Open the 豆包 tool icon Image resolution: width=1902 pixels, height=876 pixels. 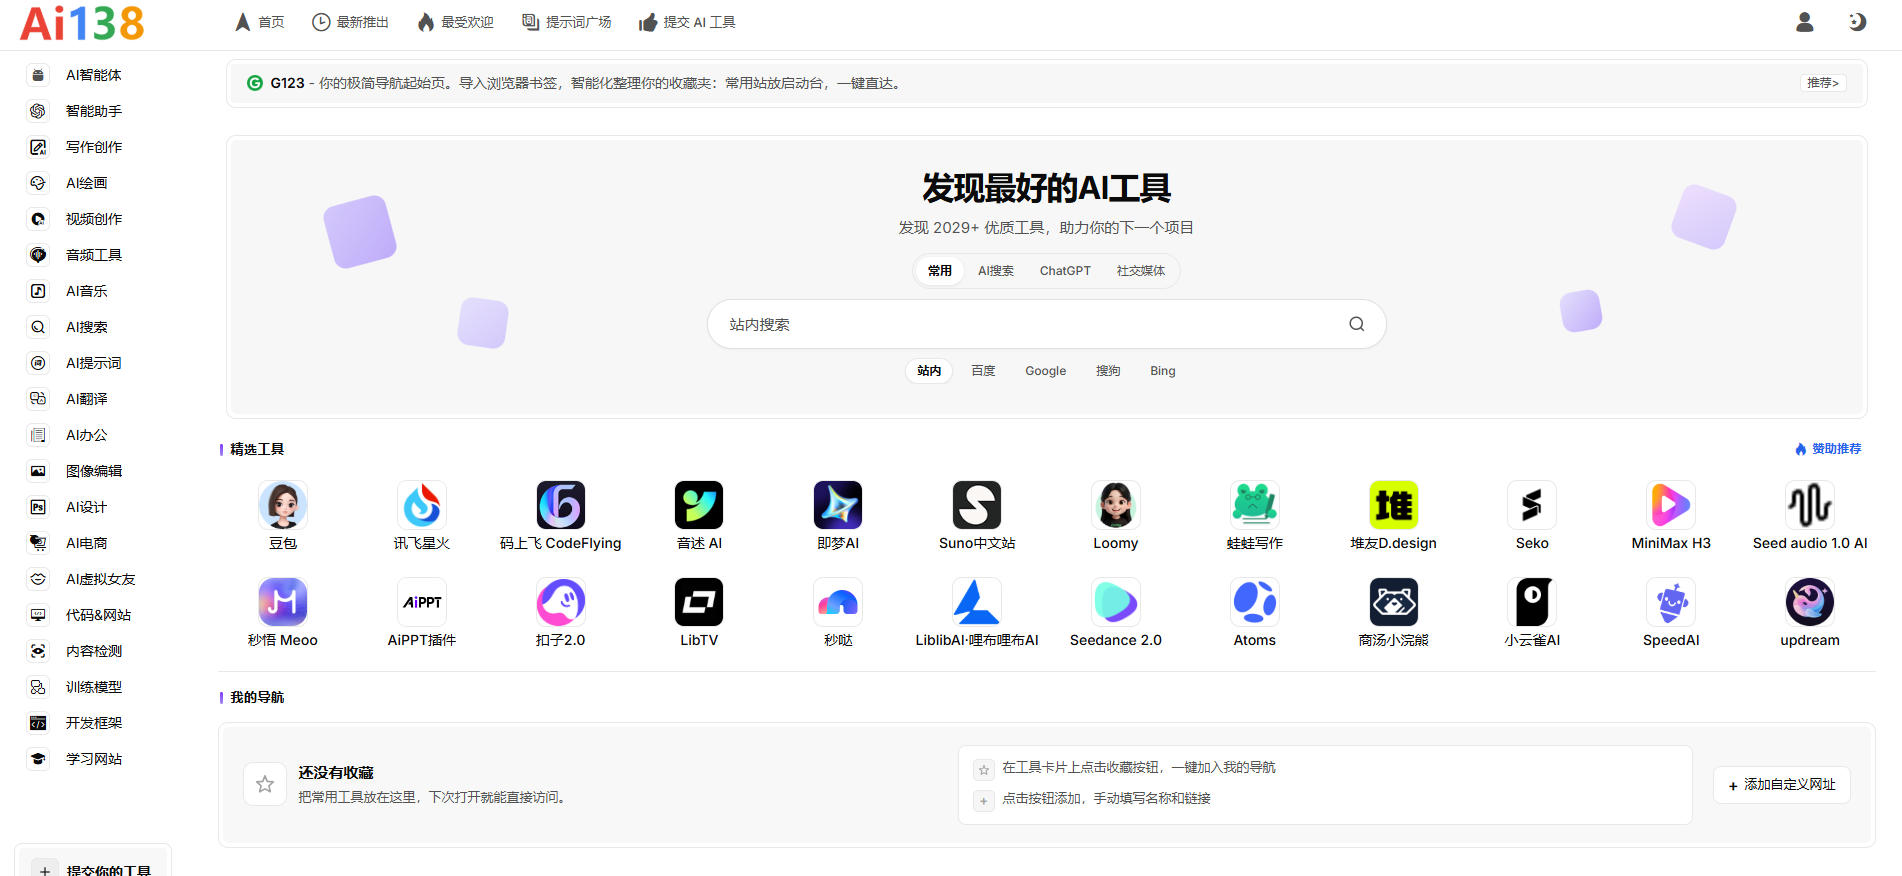283,505
